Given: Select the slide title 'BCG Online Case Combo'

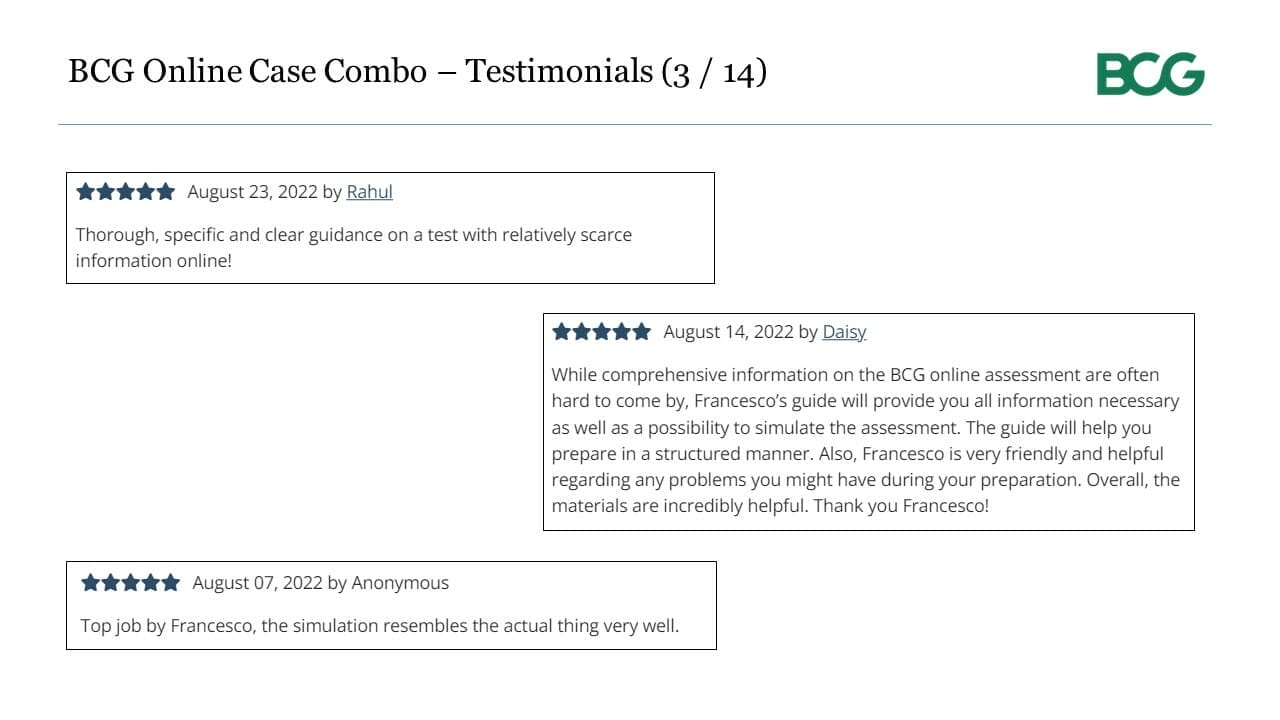Looking at the screenshot, I should click(247, 71).
